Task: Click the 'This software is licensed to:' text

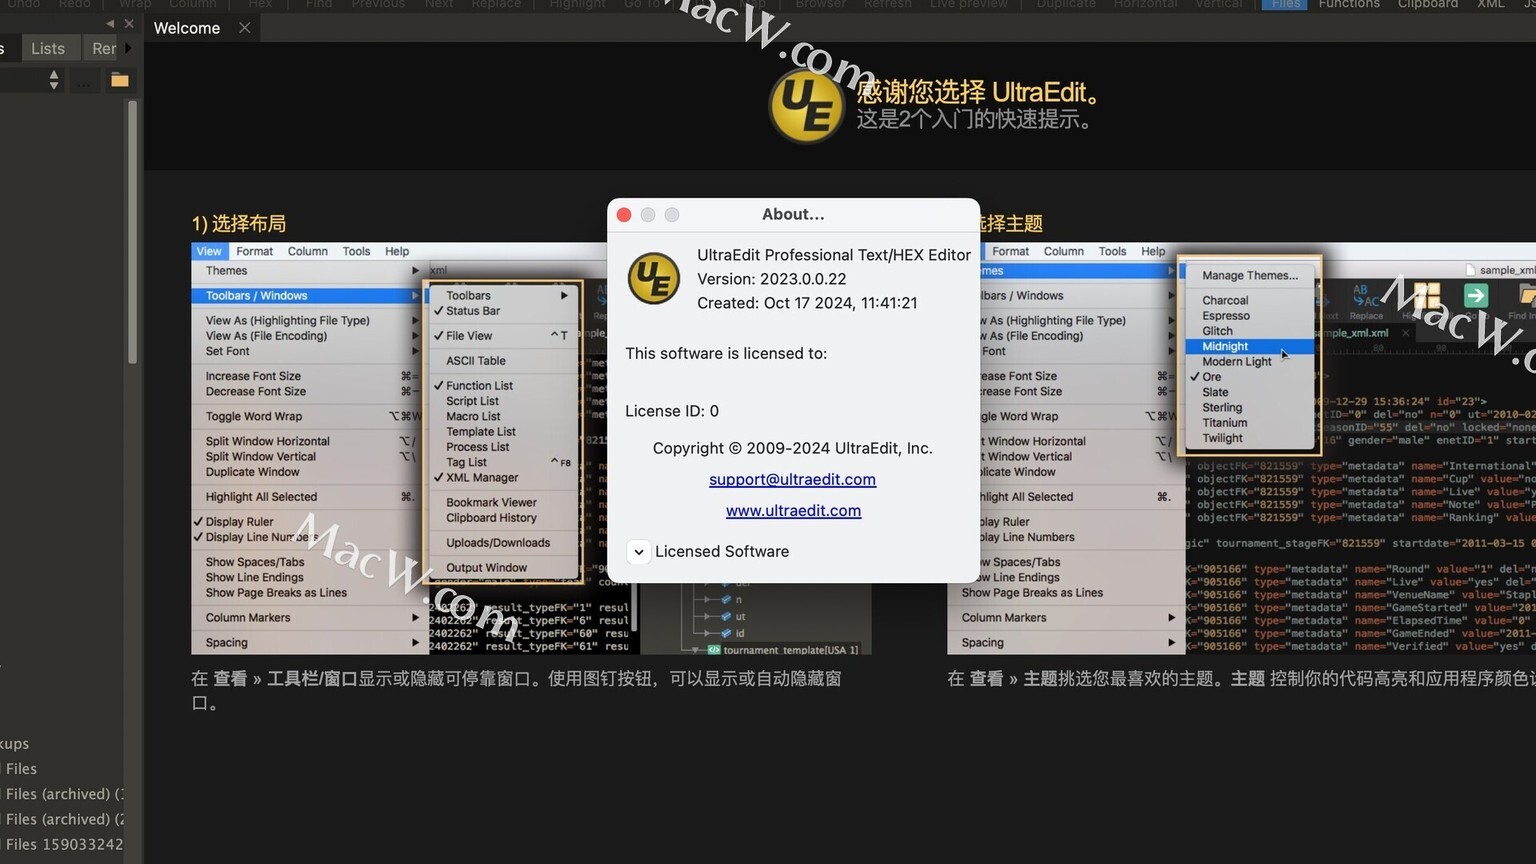Action: coord(726,353)
